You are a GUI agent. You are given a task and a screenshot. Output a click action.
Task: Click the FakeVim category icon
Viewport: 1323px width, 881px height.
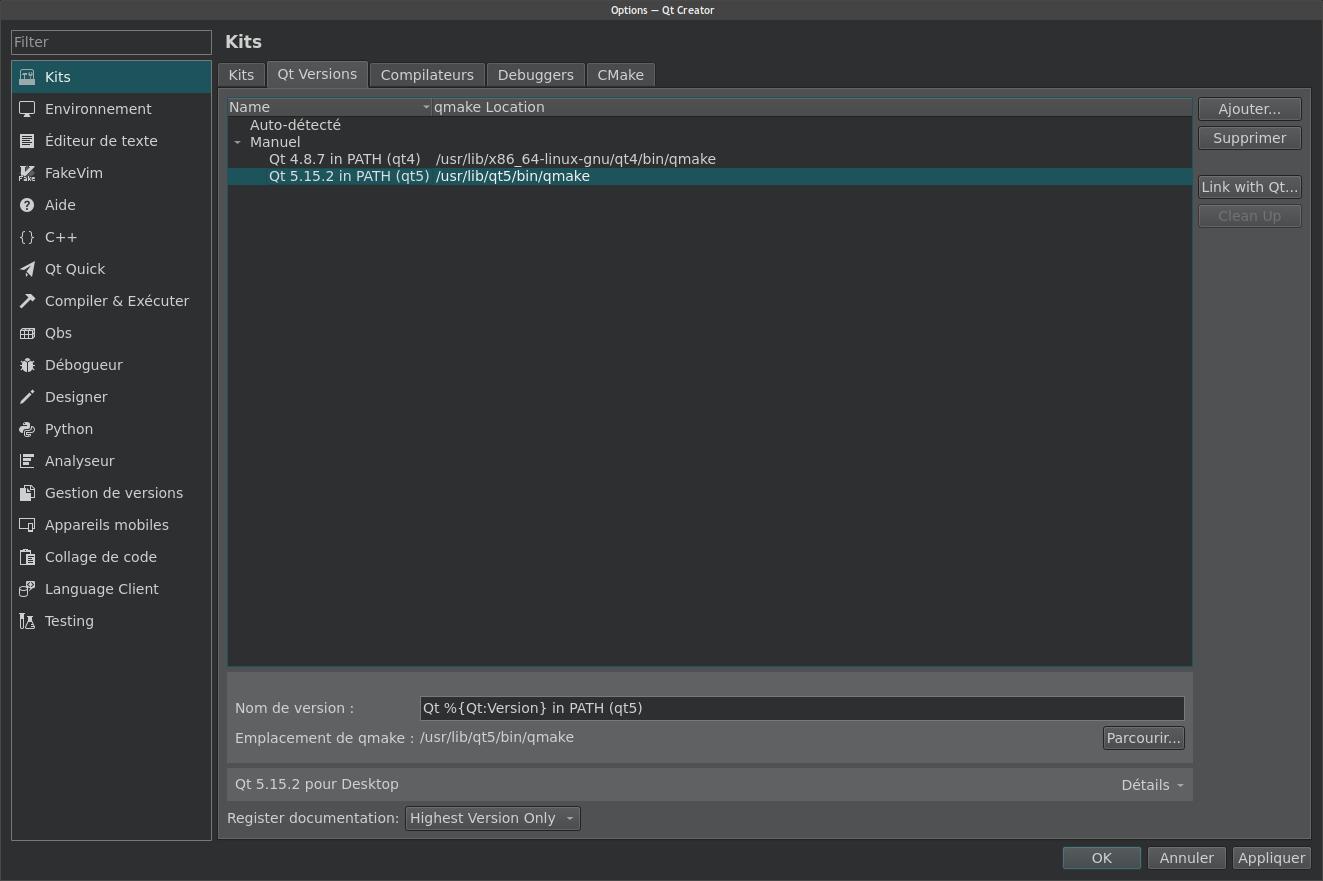(x=27, y=173)
